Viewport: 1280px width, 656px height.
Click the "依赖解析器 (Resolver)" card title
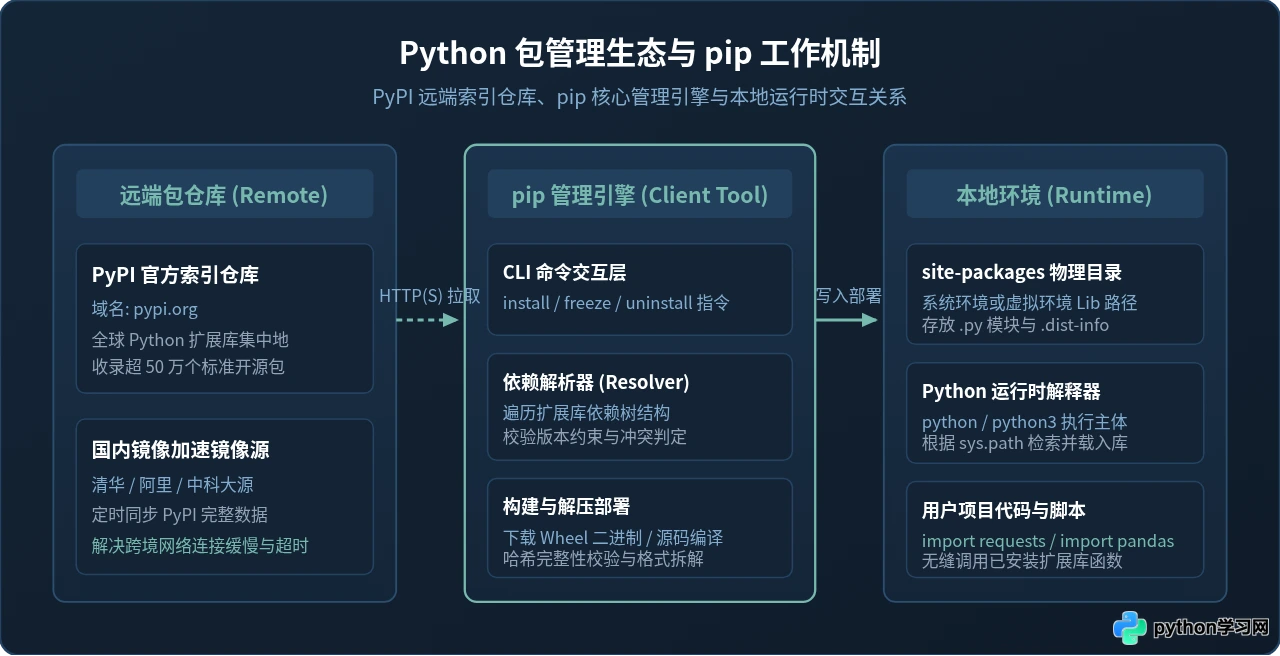click(x=596, y=382)
